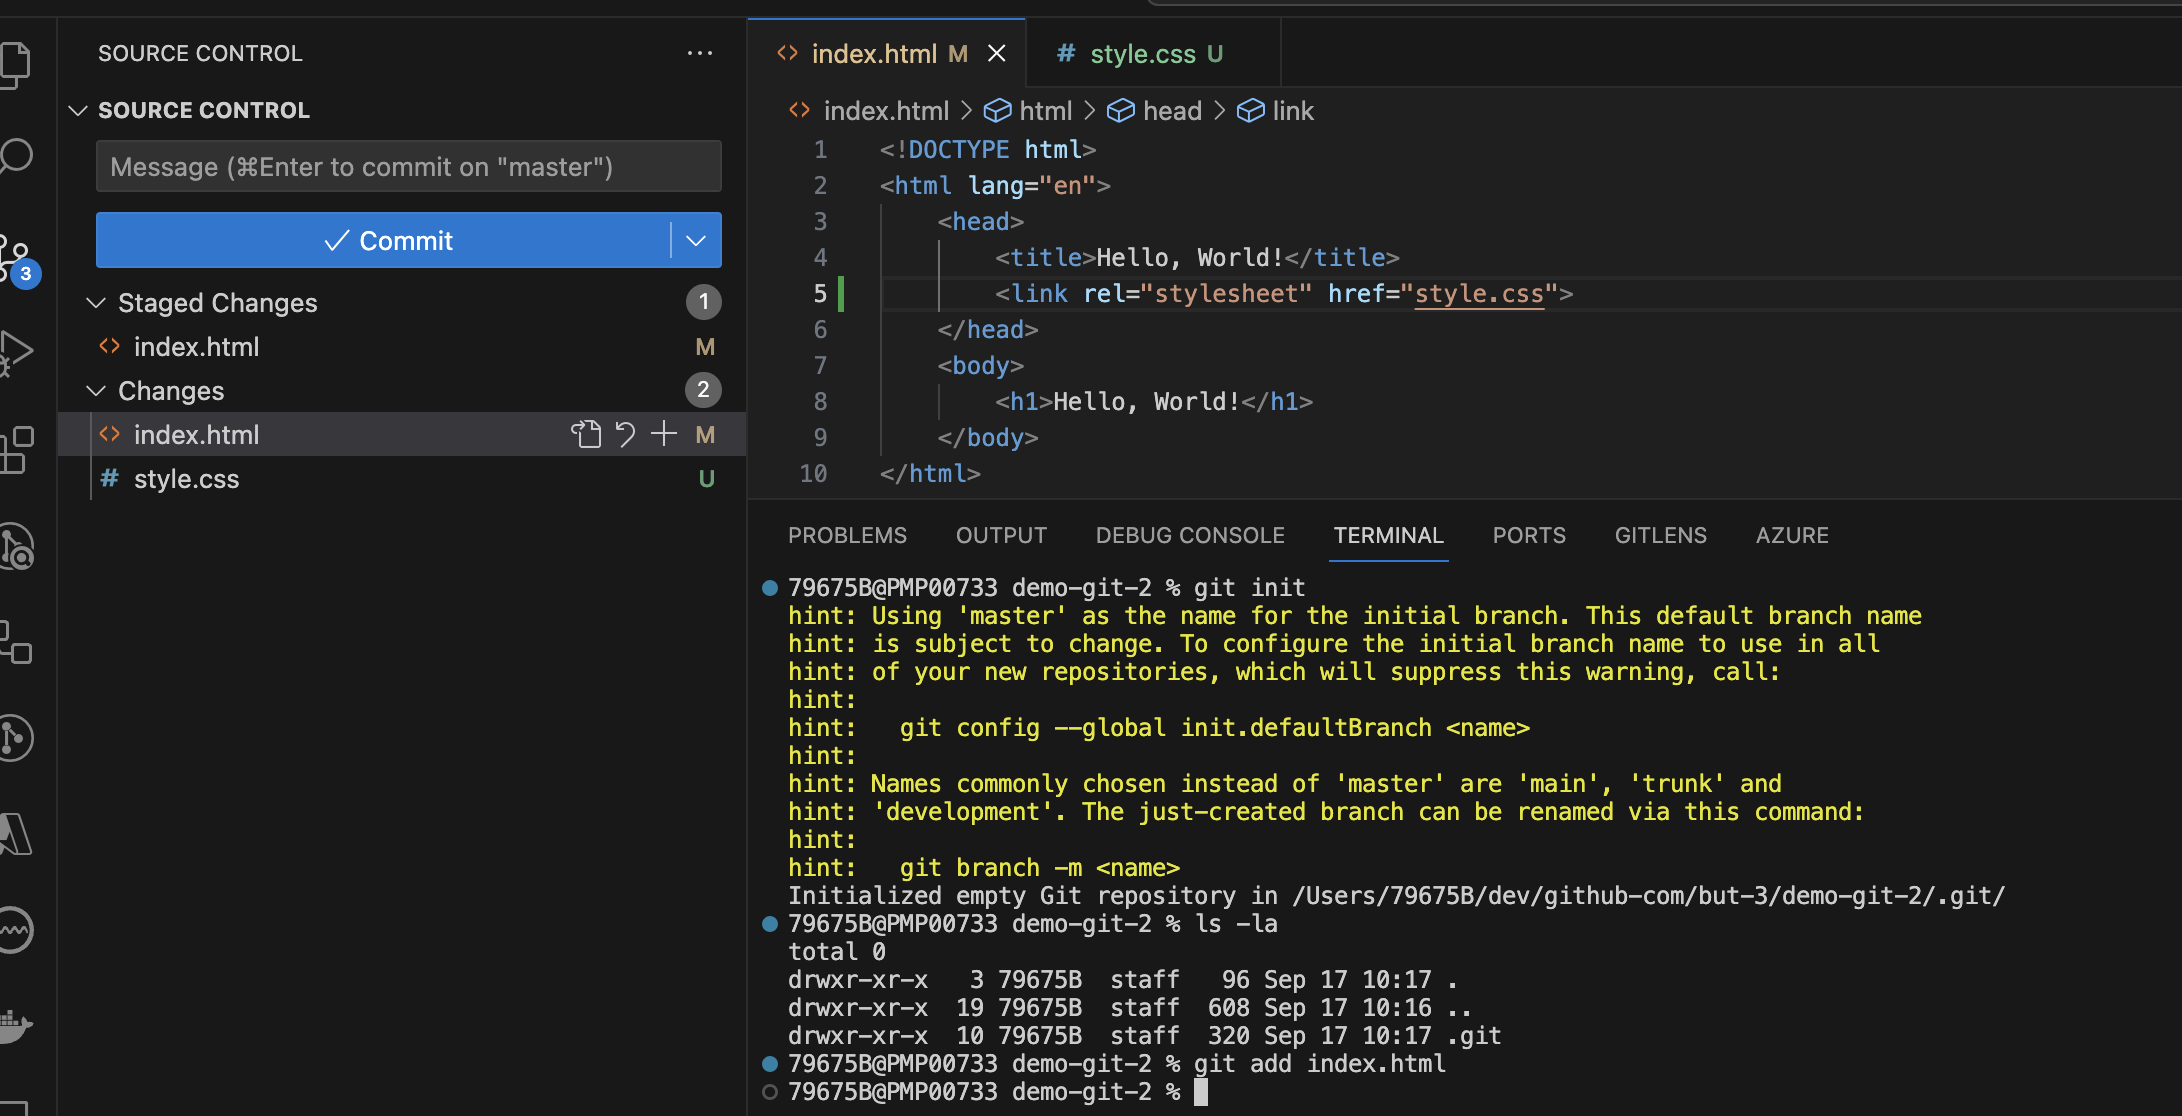Screen dimensions: 2182x1116
Task: Focus the commit message input box
Action: click(409, 166)
